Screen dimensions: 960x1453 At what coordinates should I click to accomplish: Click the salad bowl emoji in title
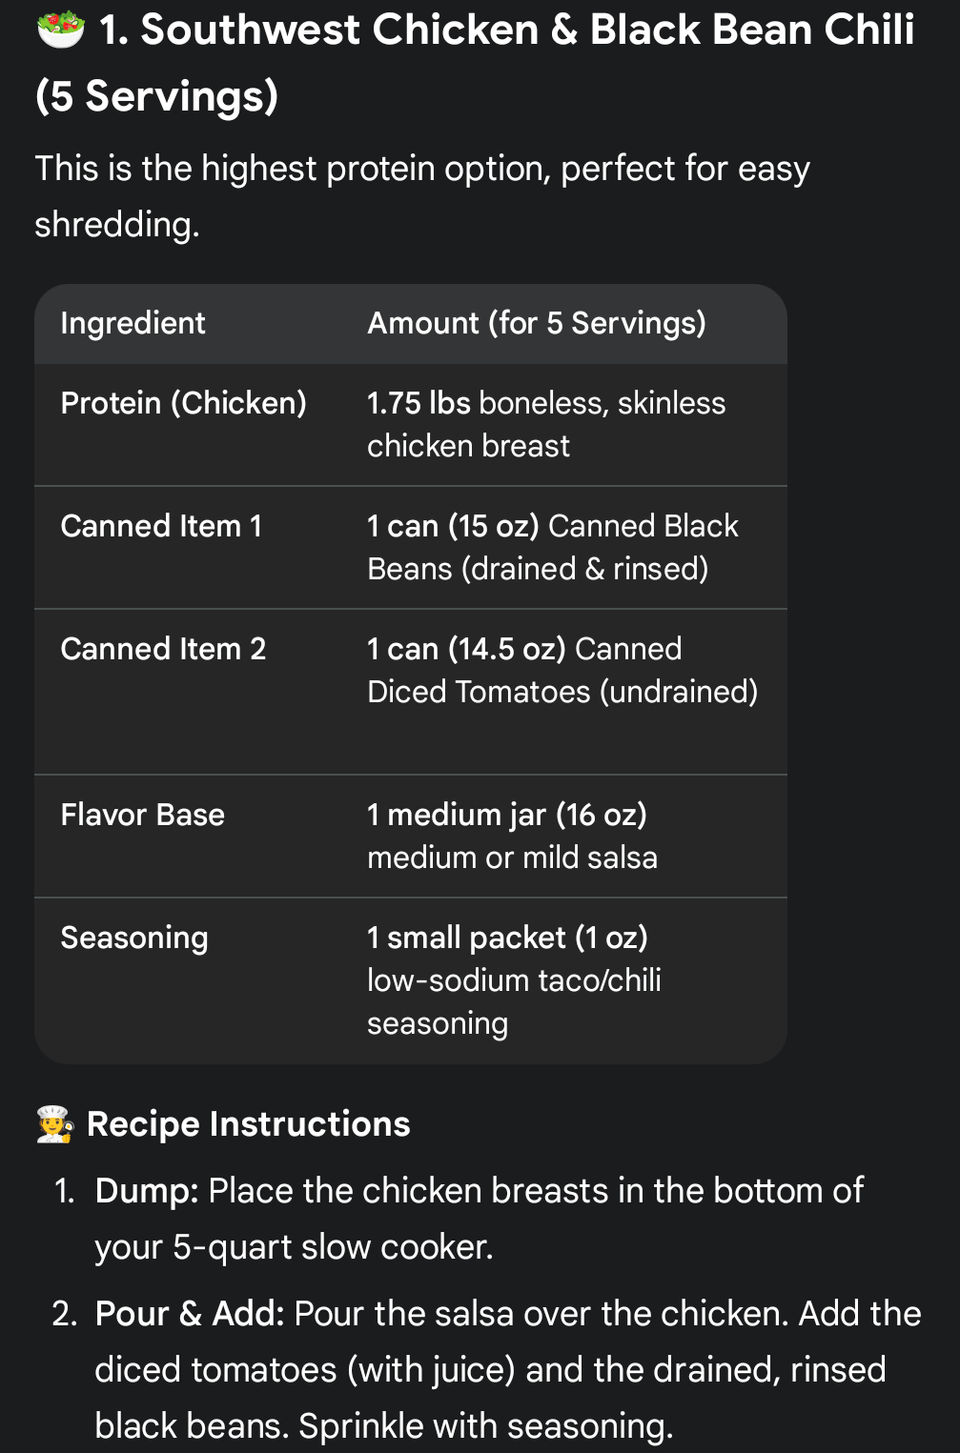click(x=60, y=30)
